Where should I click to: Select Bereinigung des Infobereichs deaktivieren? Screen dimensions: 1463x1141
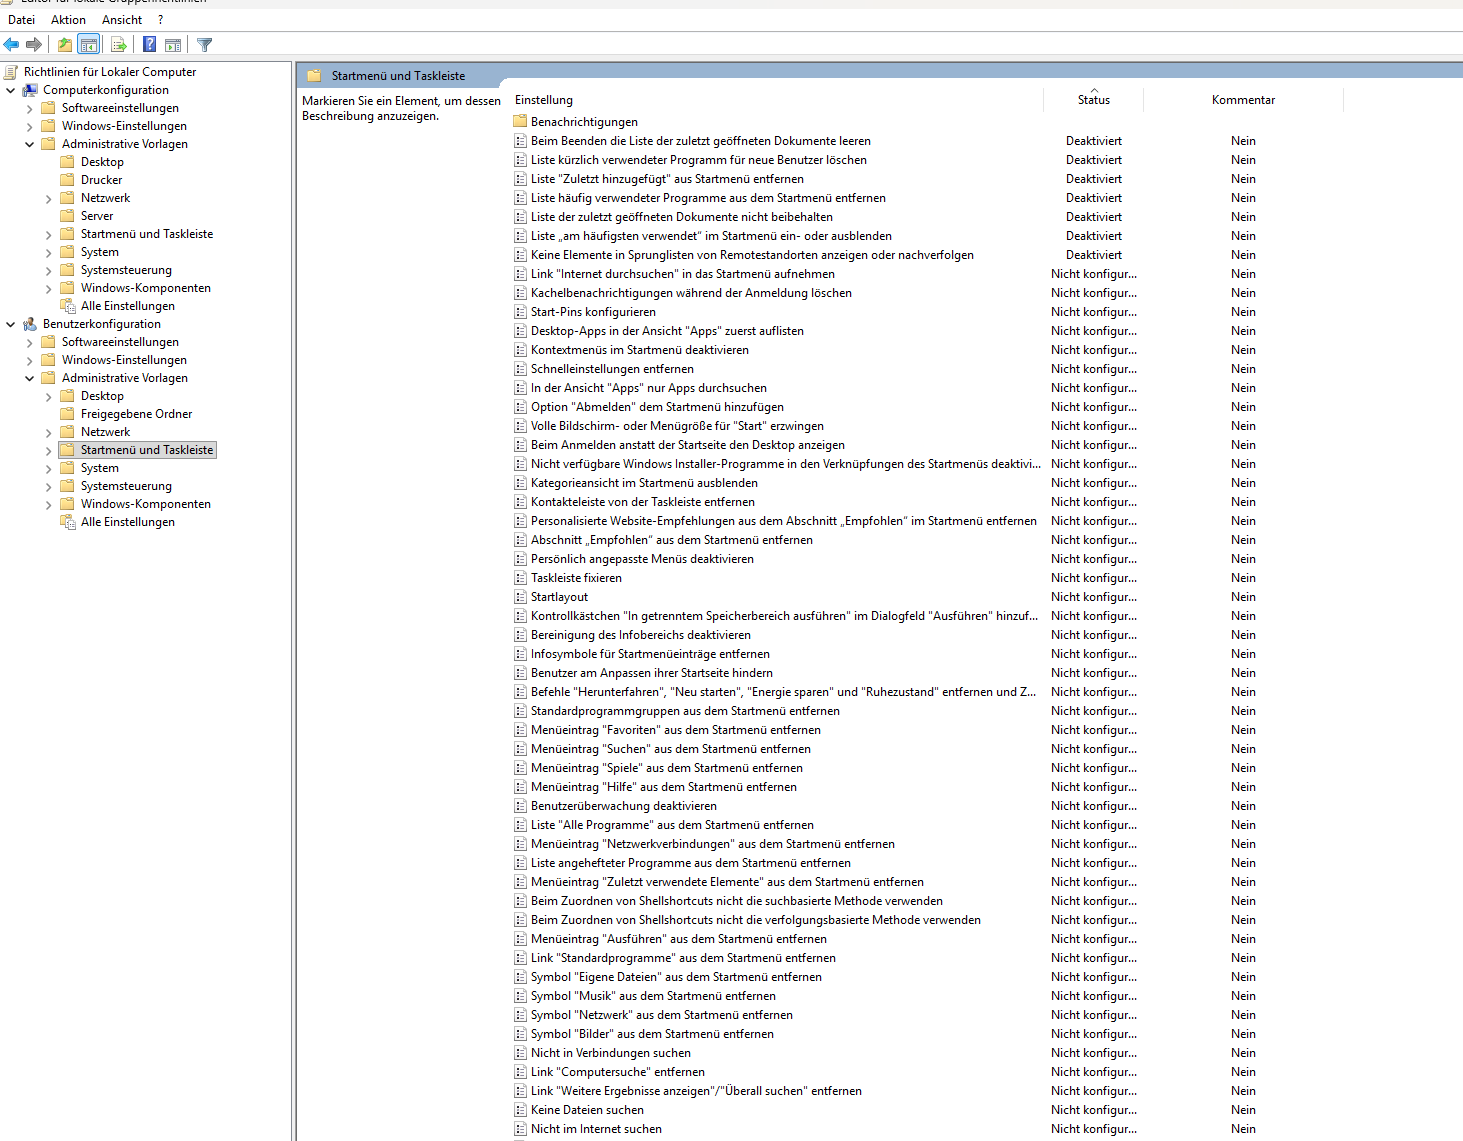pyautogui.click(x=640, y=635)
